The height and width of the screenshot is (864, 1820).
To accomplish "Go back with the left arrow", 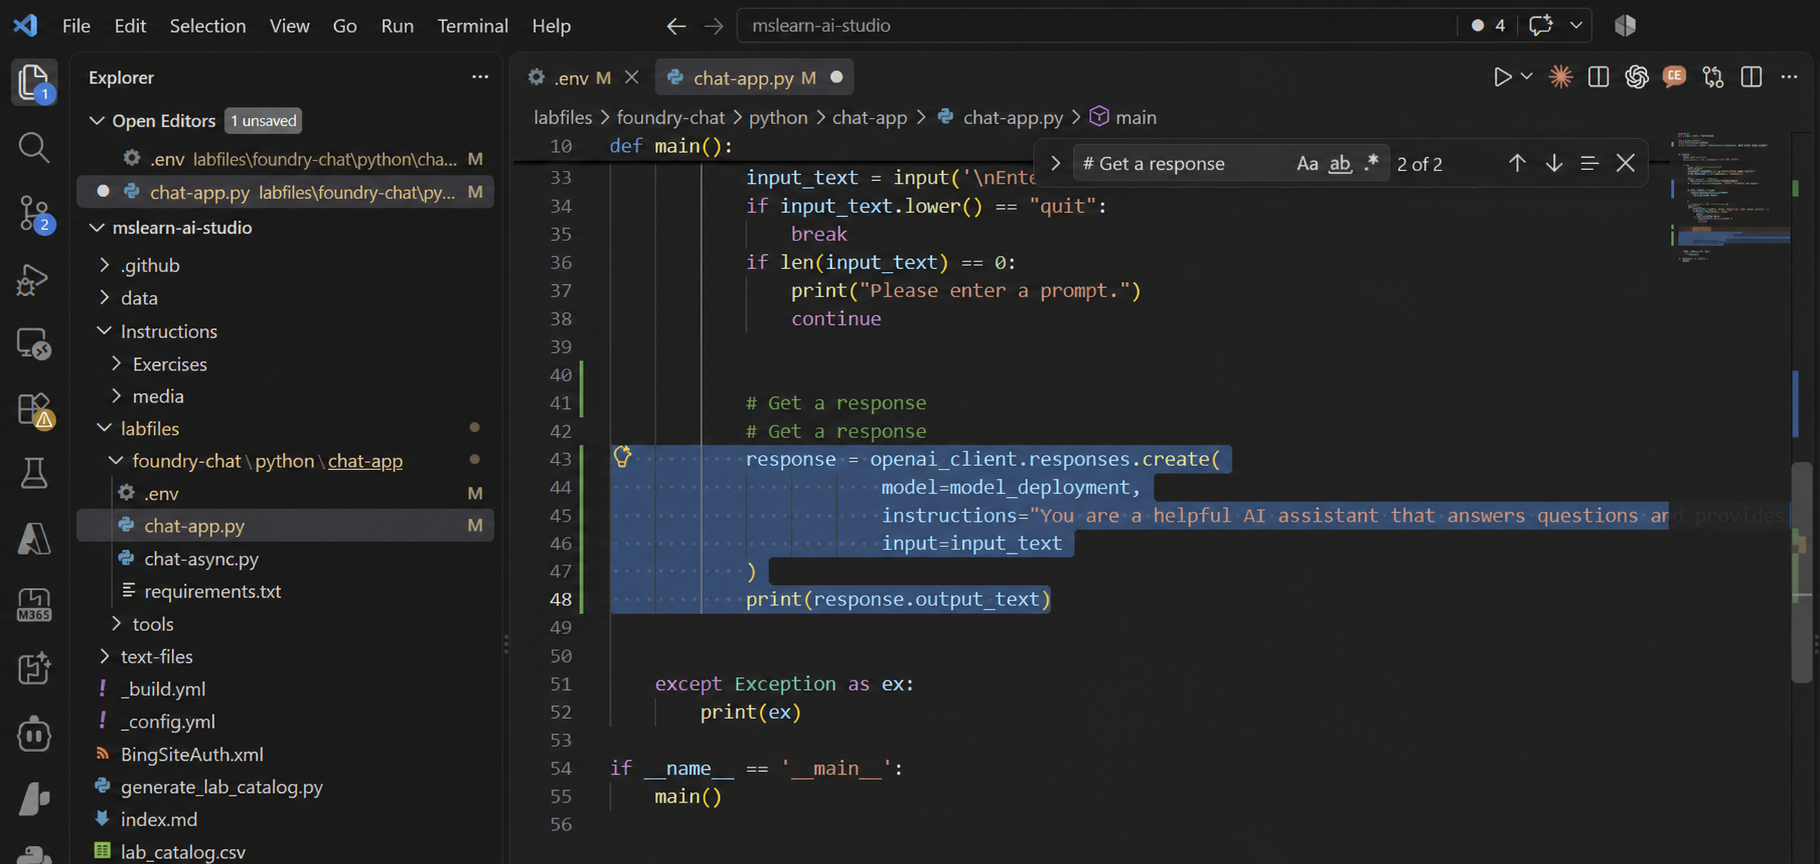I will [x=676, y=26].
